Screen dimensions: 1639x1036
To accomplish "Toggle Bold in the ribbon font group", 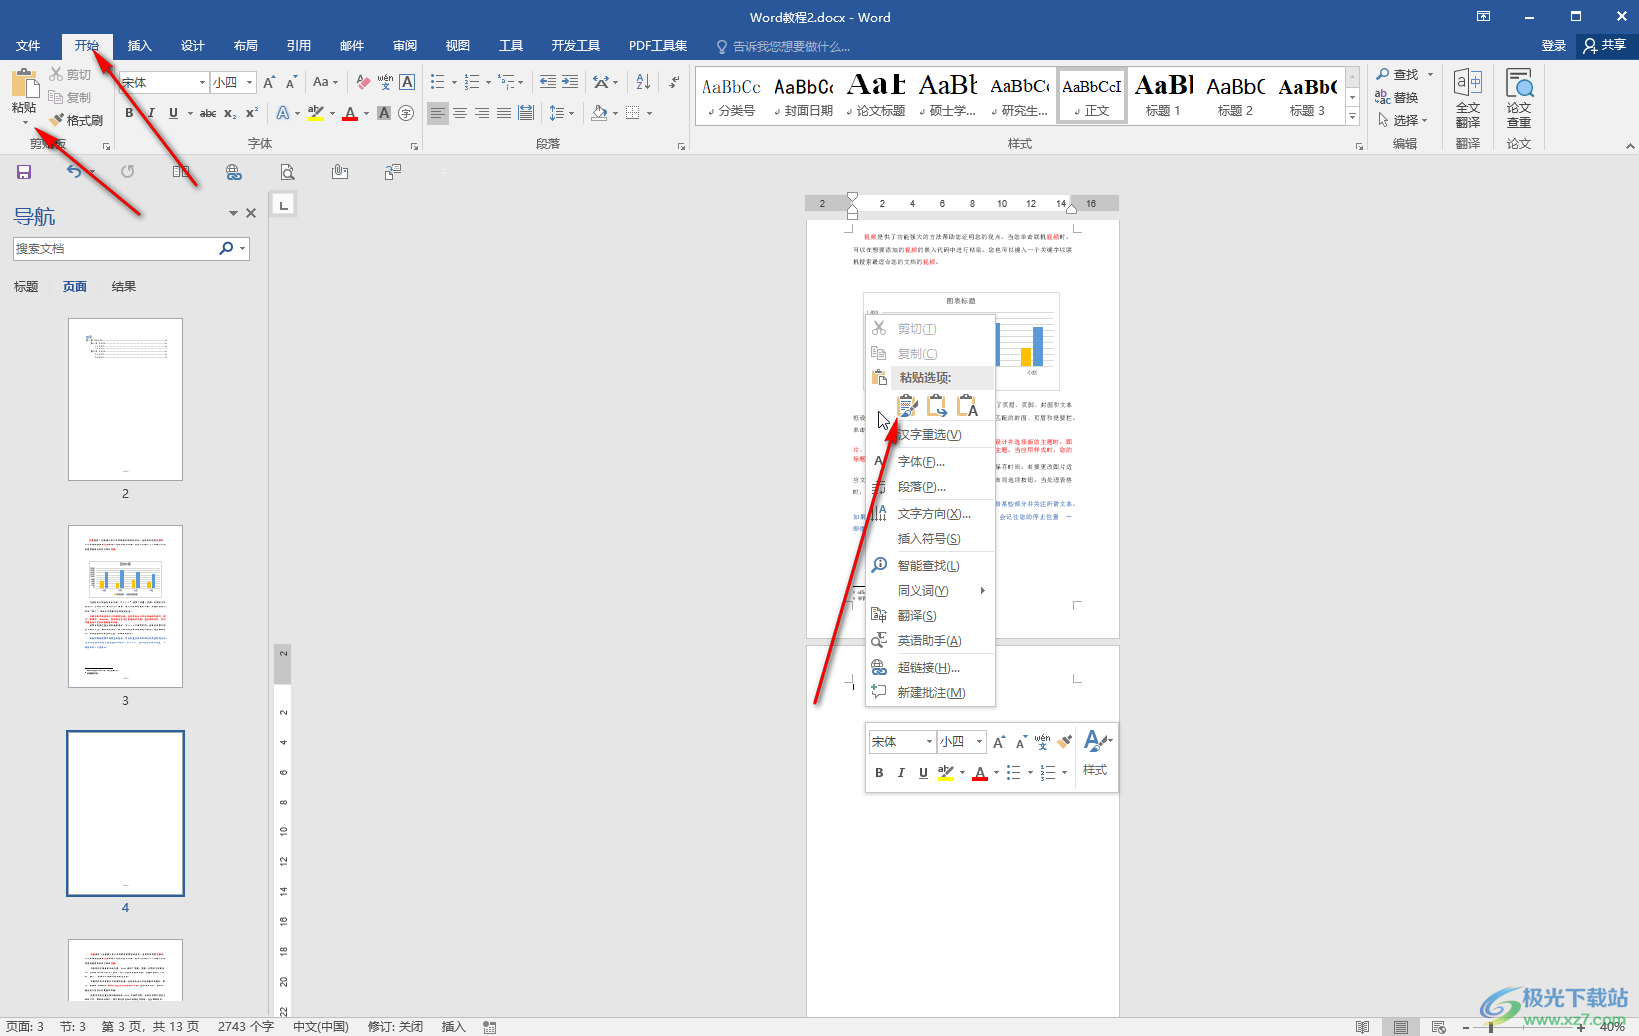I will point(129,113).
